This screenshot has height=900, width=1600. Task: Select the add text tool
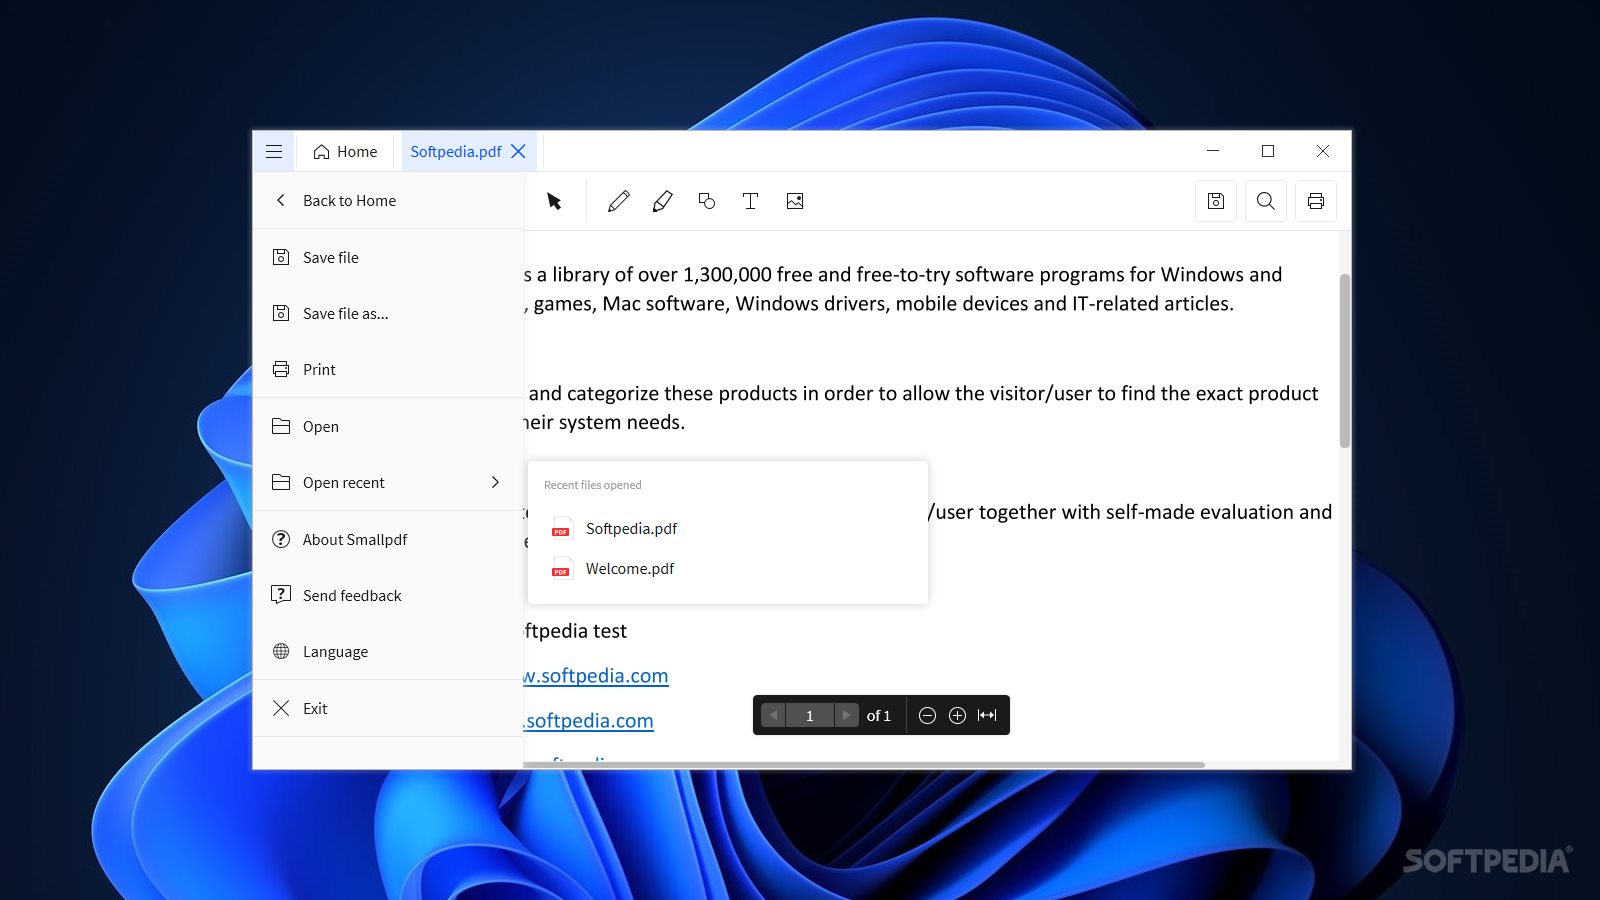pos(750,201)
